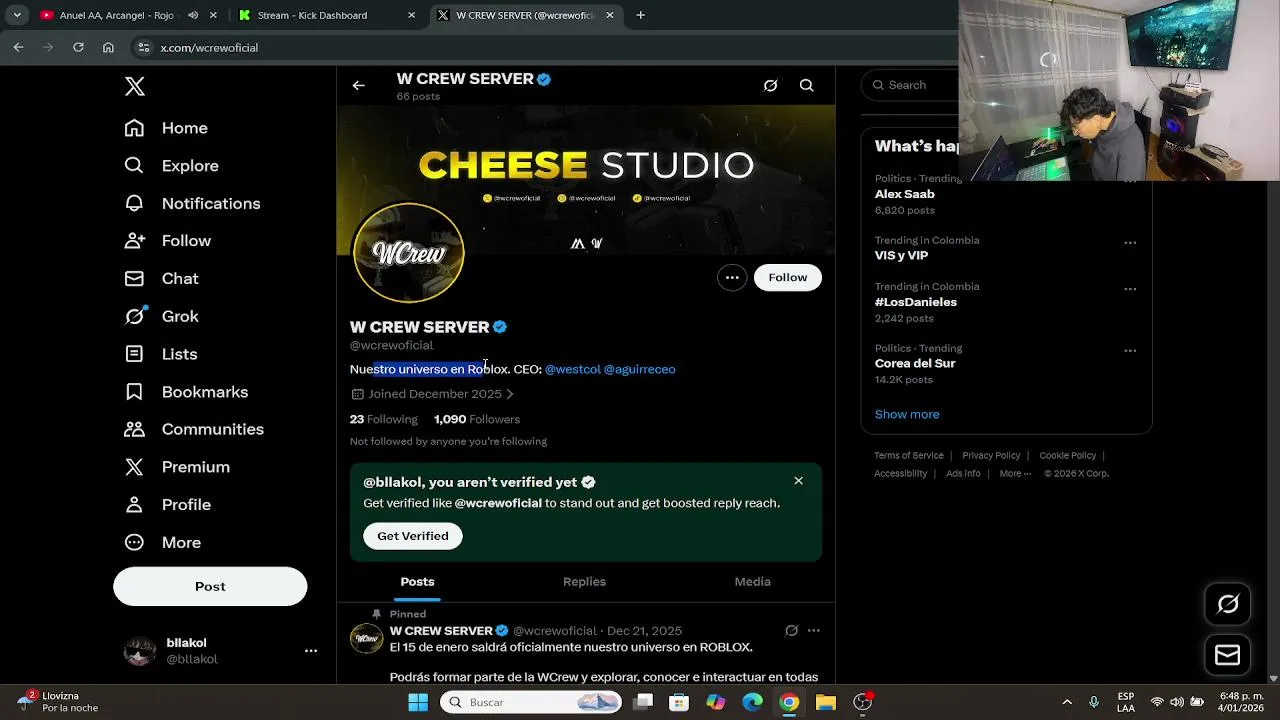Open the @aguirreceo mention link
Viewport: 1280px width, 720px height.
click(x=640, y=369)
